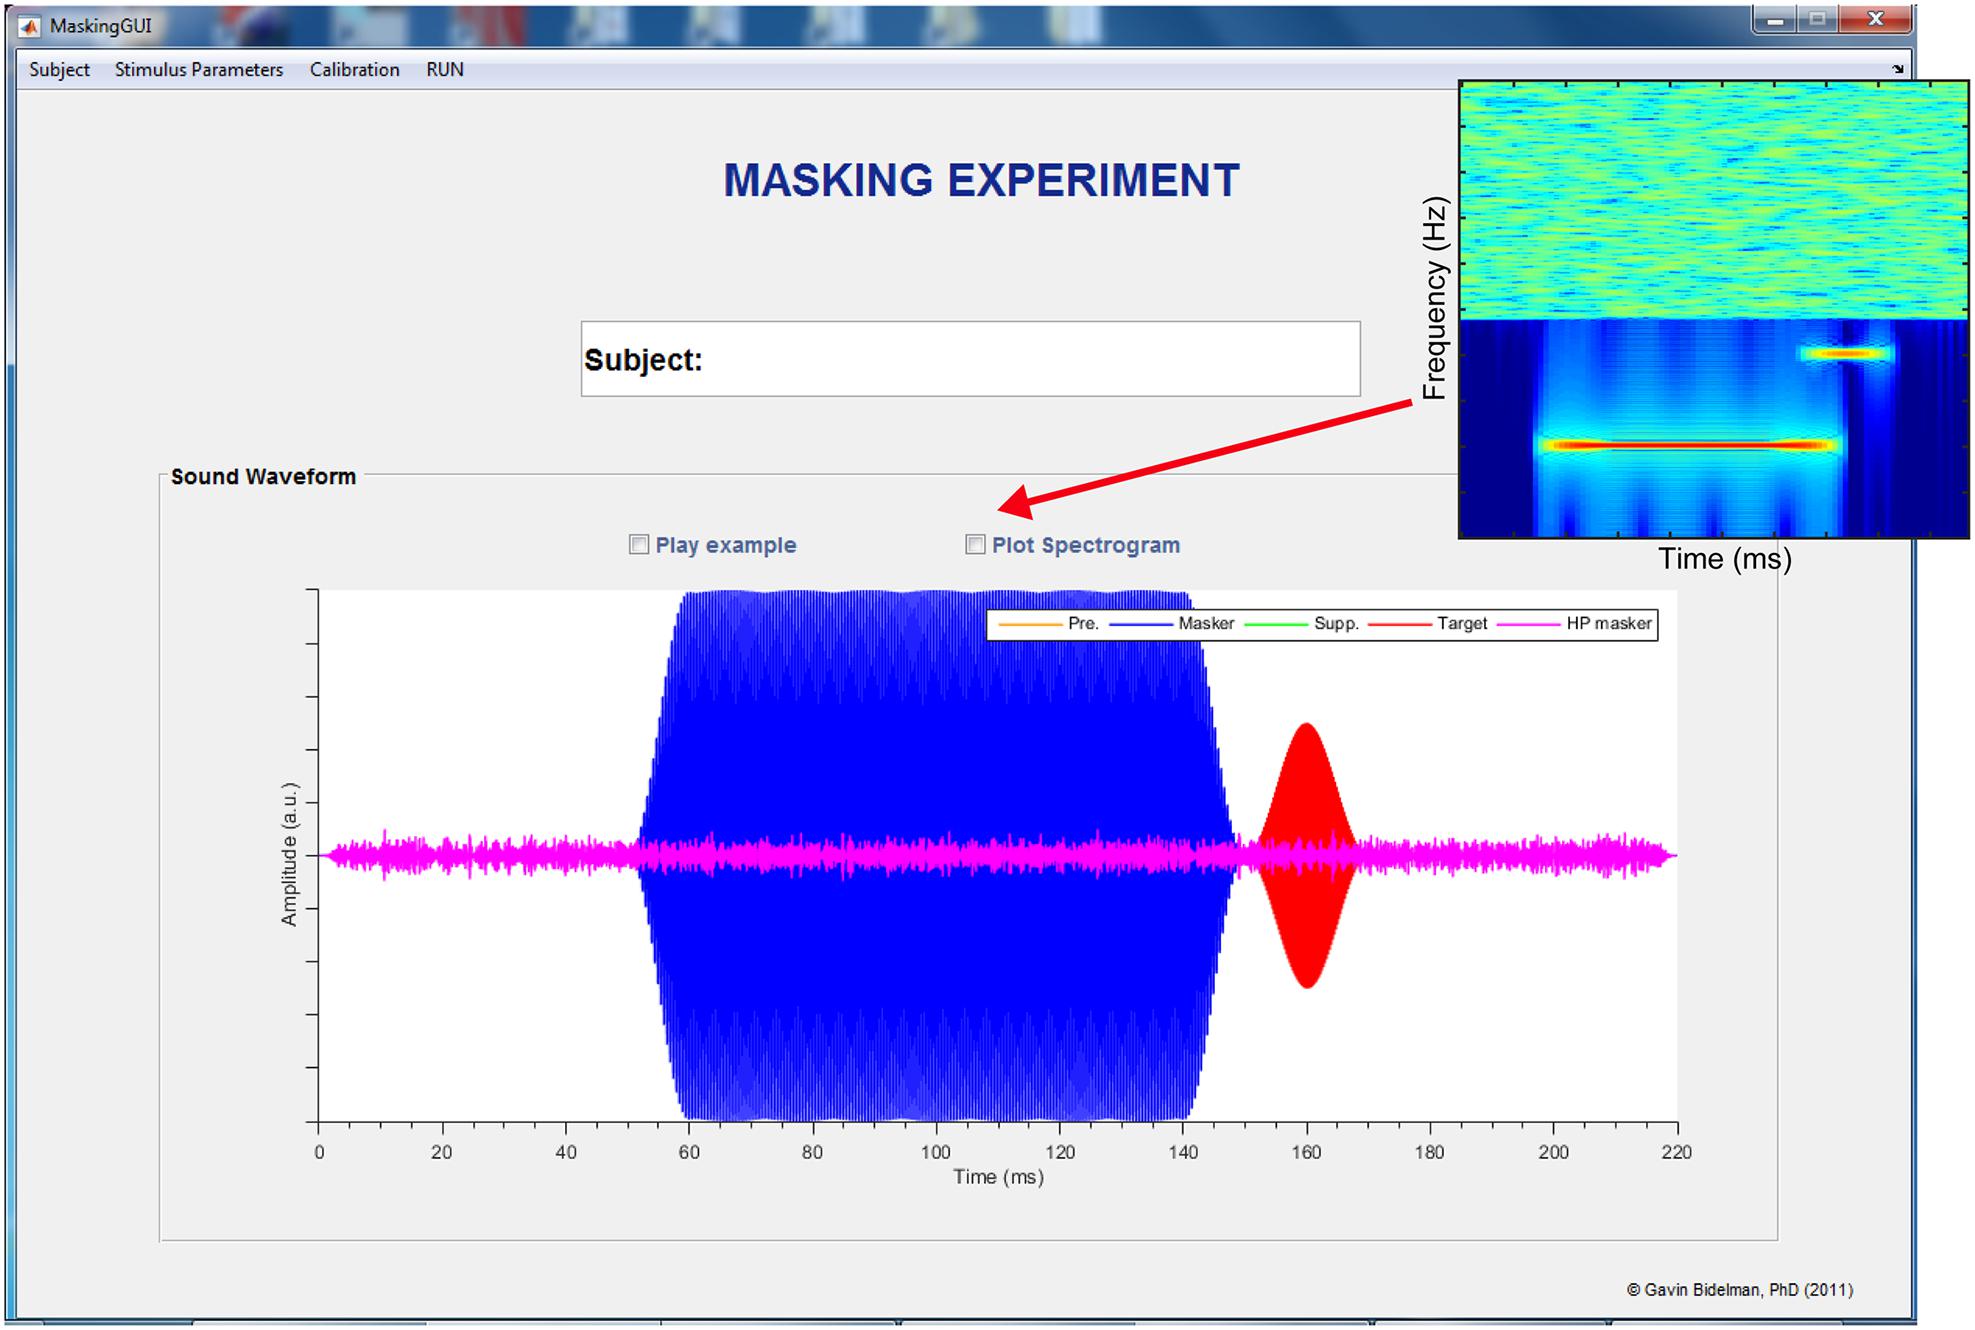Click the 220 tick label on time axis
The width and height of the screenshot is (1975, 1330).
[1676, 1152]
